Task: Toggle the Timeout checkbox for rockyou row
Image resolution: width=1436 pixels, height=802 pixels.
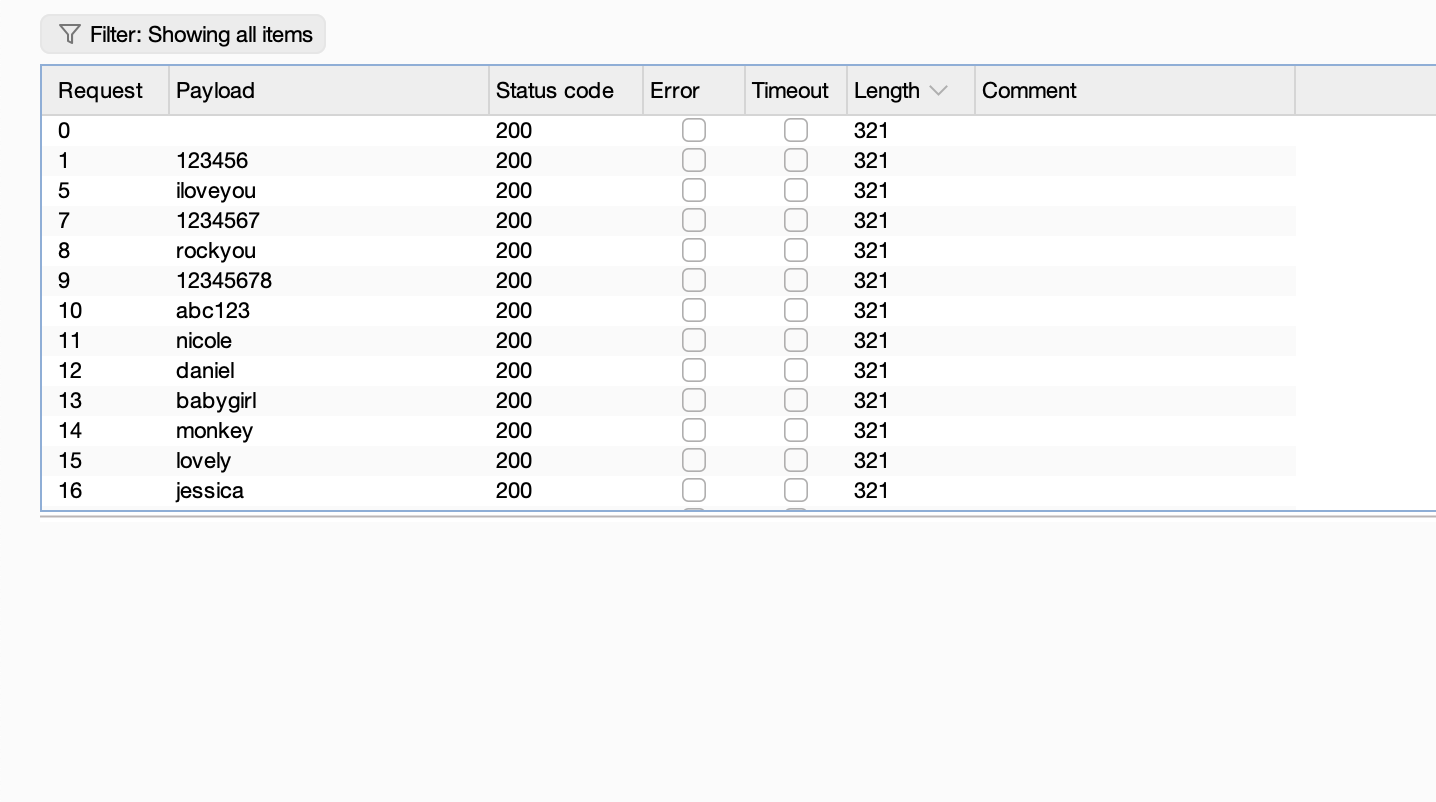Action: coord(796,250)
